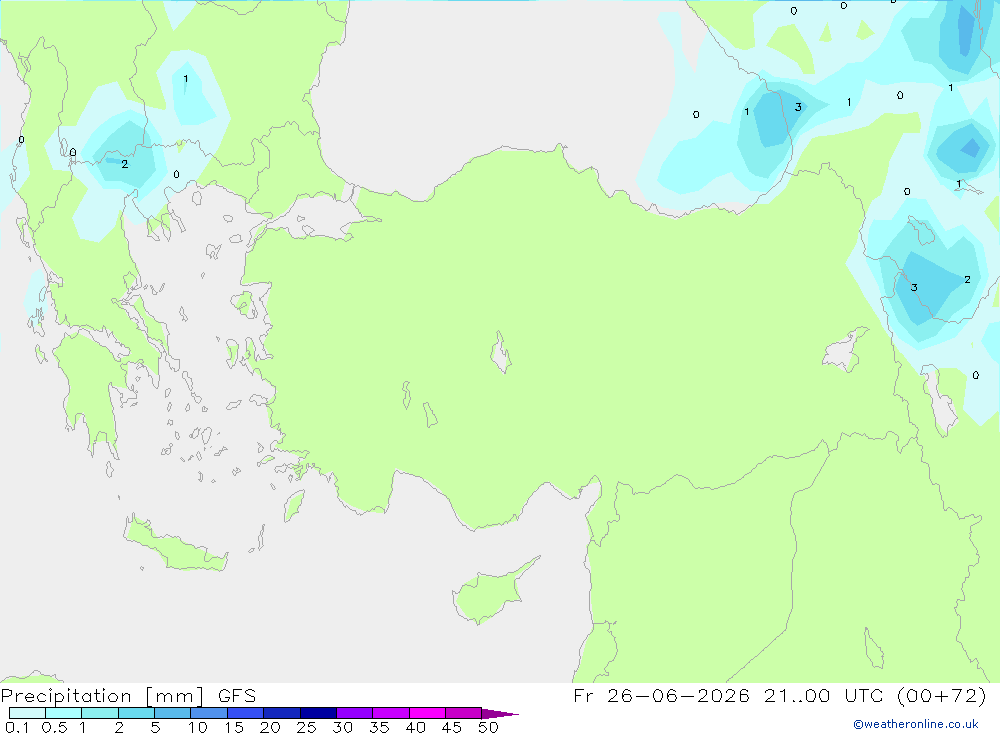
Task: Select the legend swatch between 45 and 50
Action: (464, 713)
